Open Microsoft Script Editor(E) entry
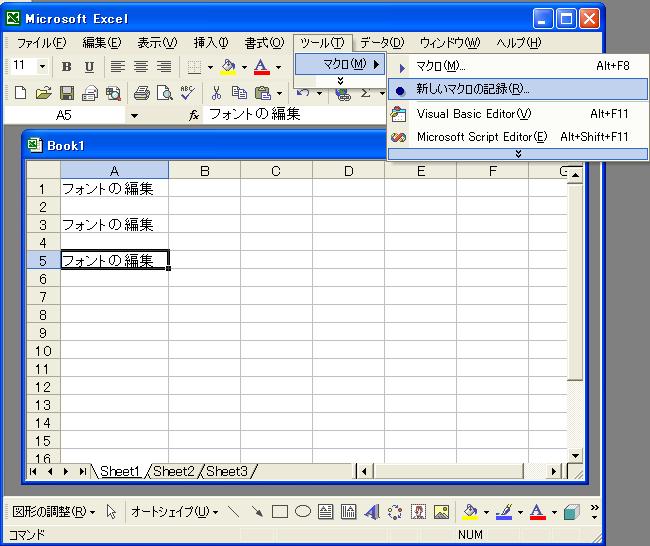Screen dimensions: 650x546 pyautogui.click(x=518, y=136)
